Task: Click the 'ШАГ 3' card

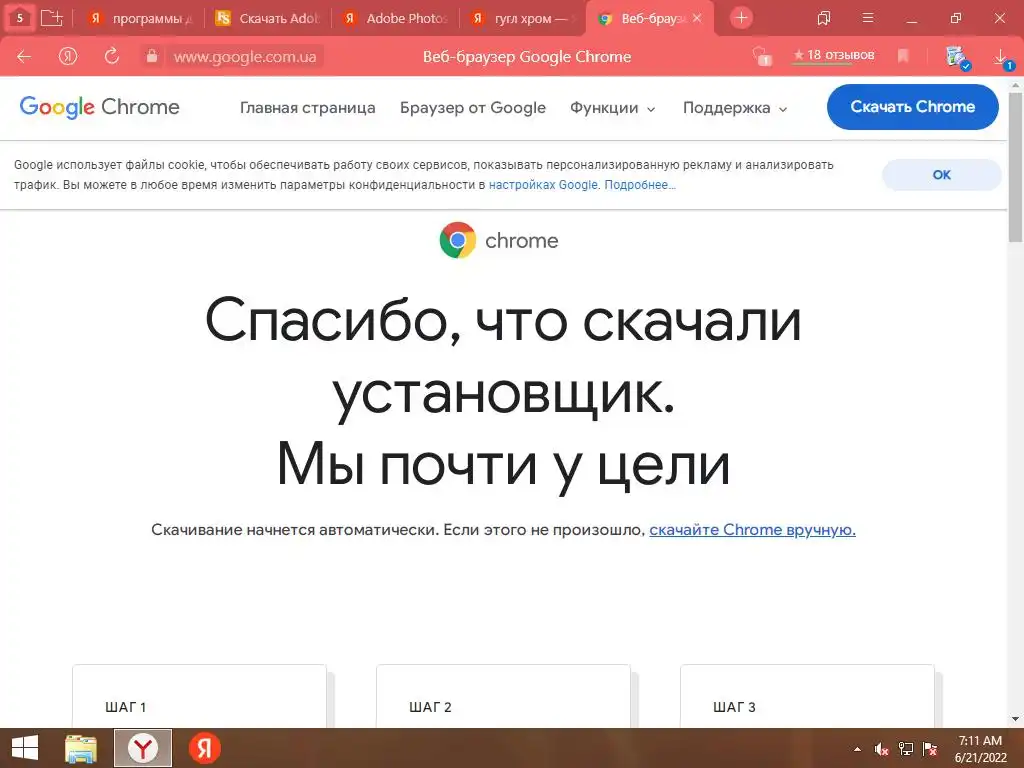Action: [807, 696]
